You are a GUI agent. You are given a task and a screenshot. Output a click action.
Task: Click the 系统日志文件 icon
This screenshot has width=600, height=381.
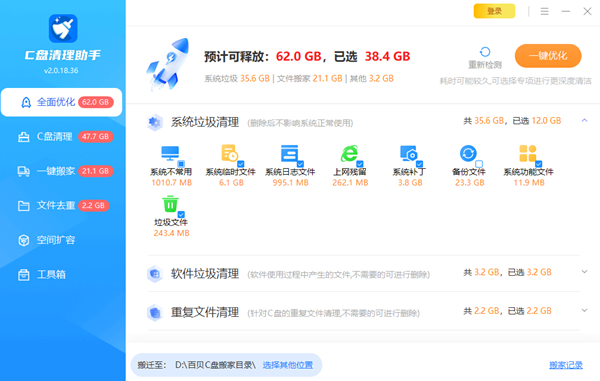click(x=289, y=153)
